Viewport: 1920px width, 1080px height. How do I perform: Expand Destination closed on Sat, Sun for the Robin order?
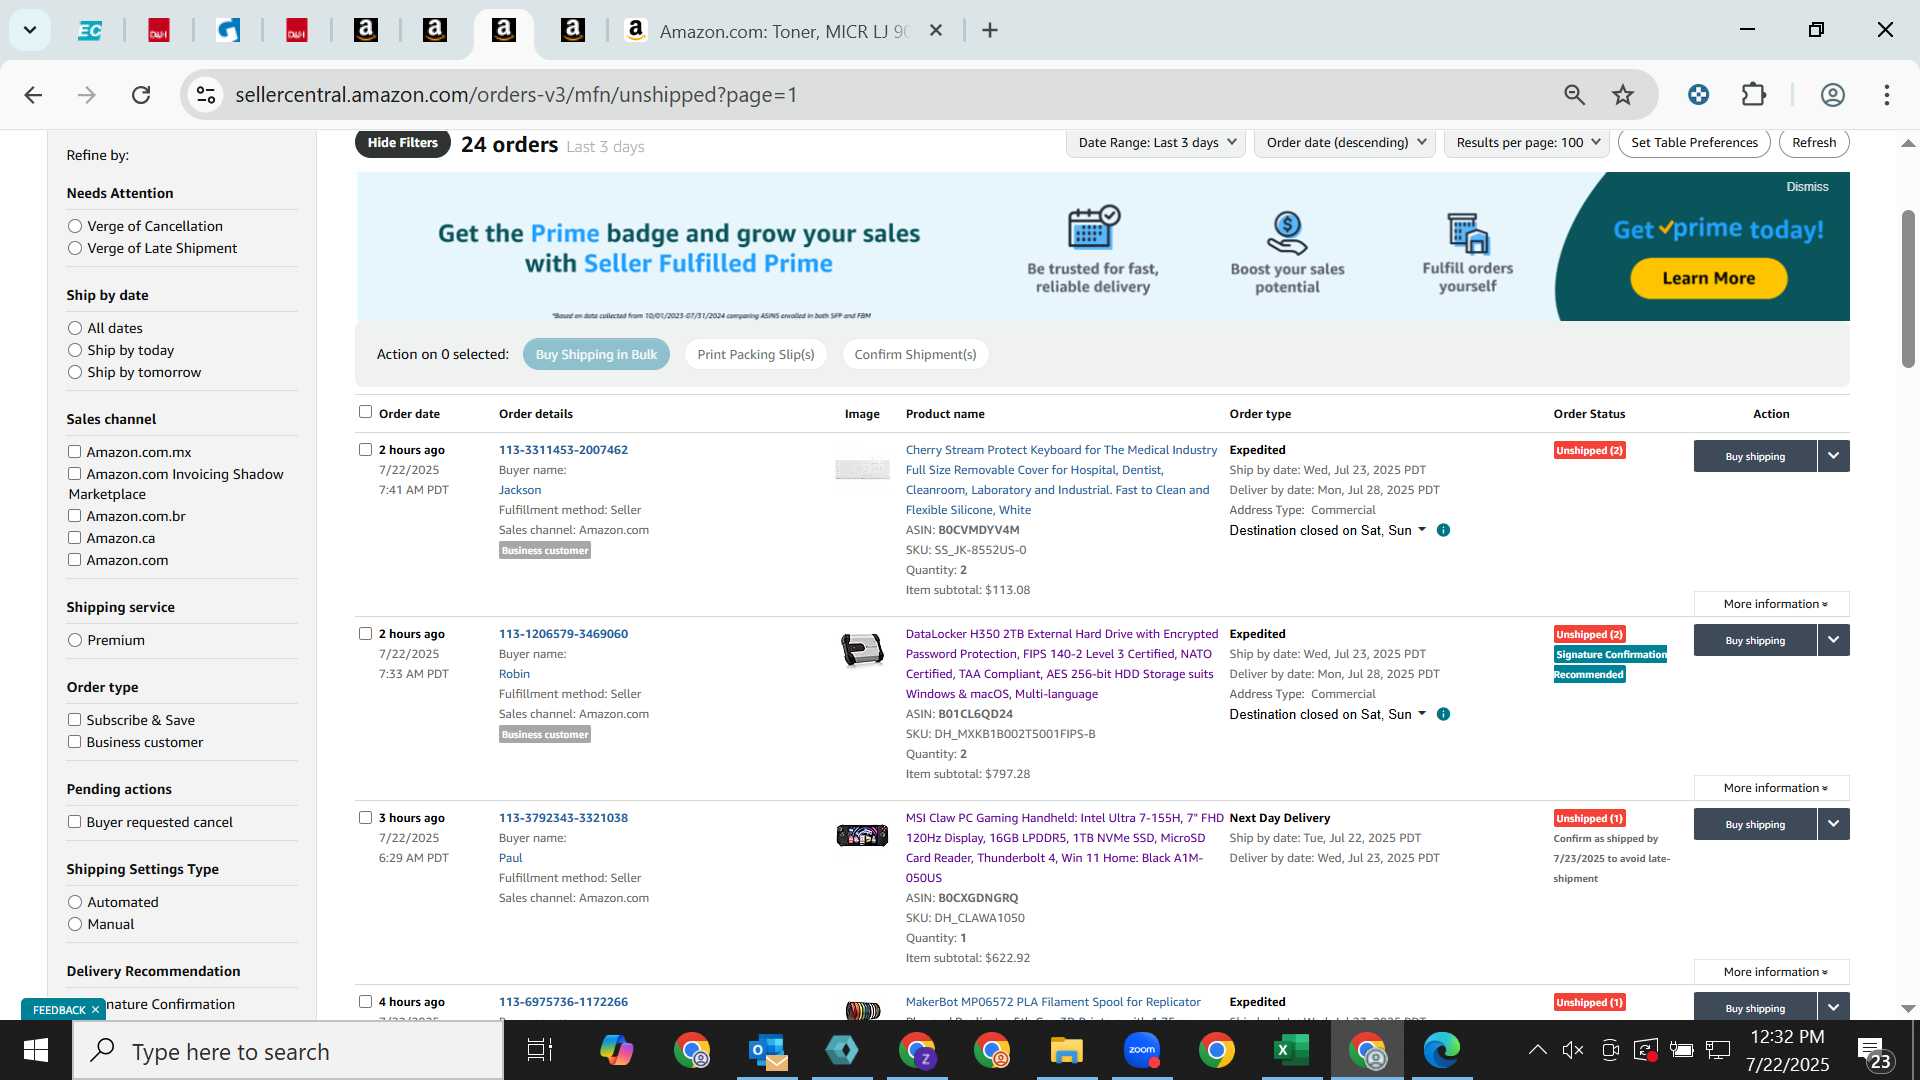coord(1327,714)
